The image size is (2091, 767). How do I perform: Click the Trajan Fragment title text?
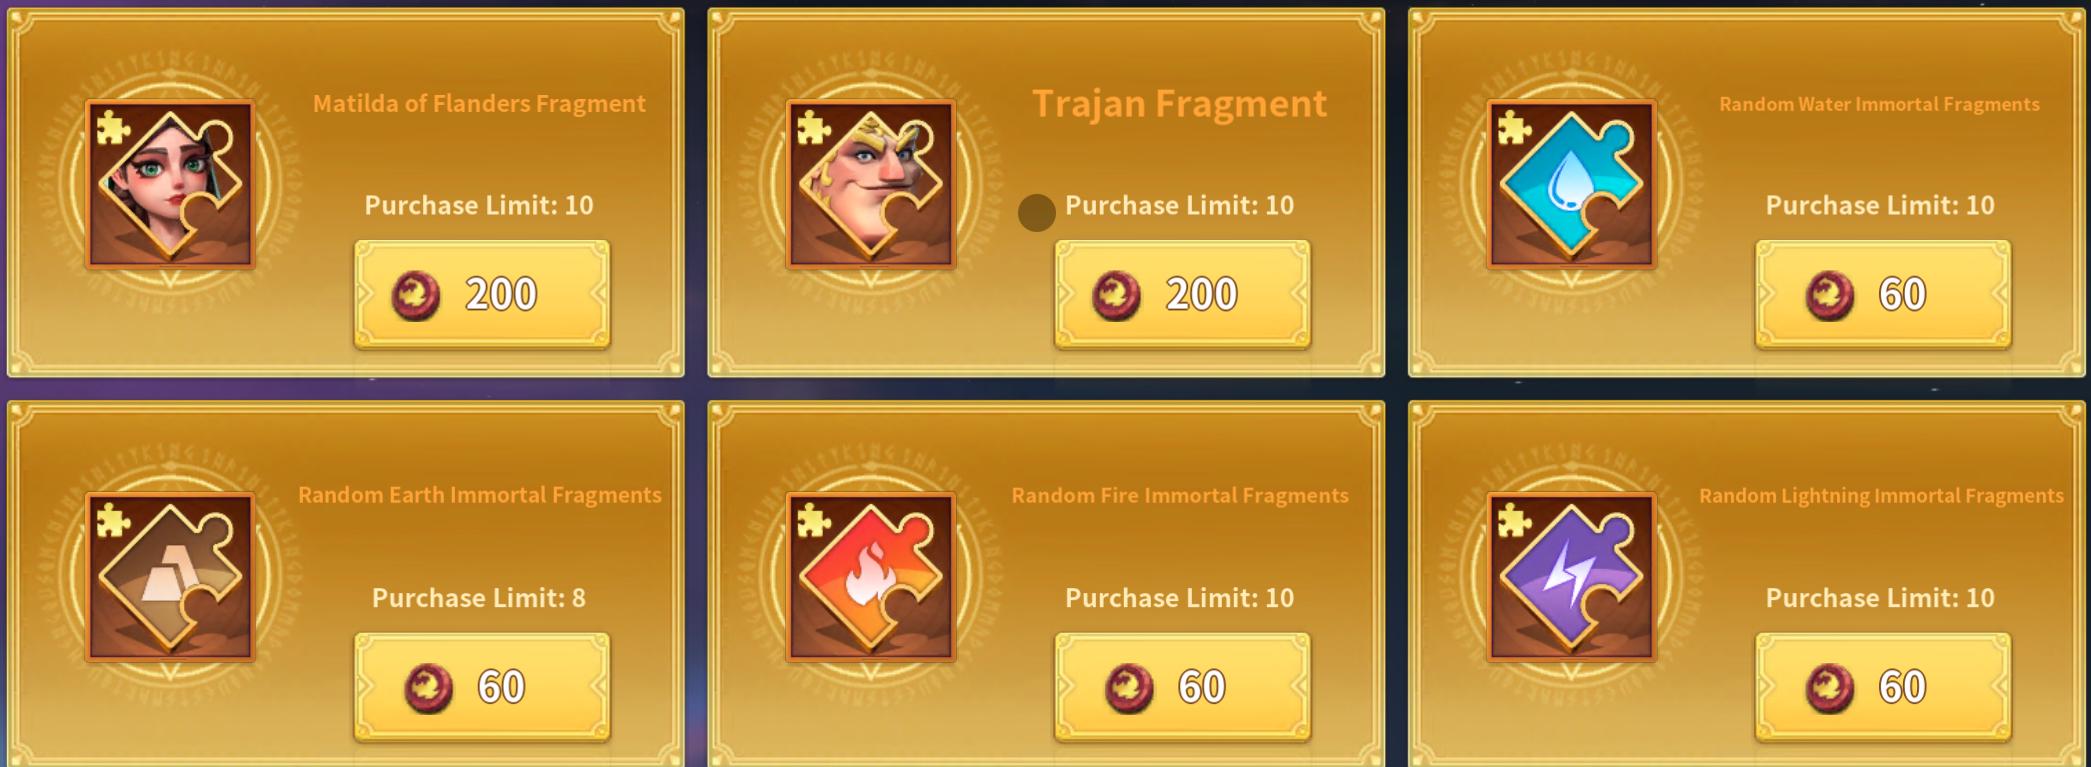[1180, 103]
